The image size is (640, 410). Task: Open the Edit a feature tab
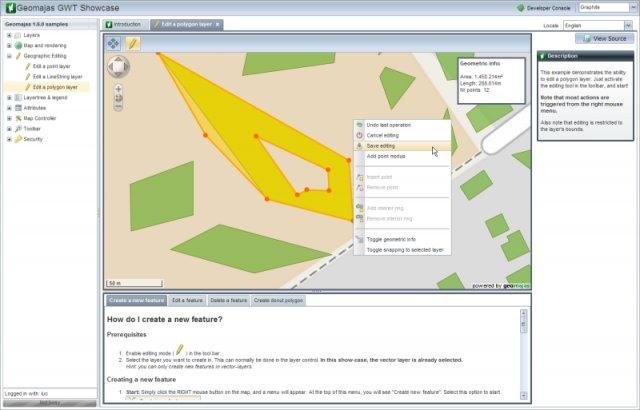pyautogui.click(x=187, y=300)
